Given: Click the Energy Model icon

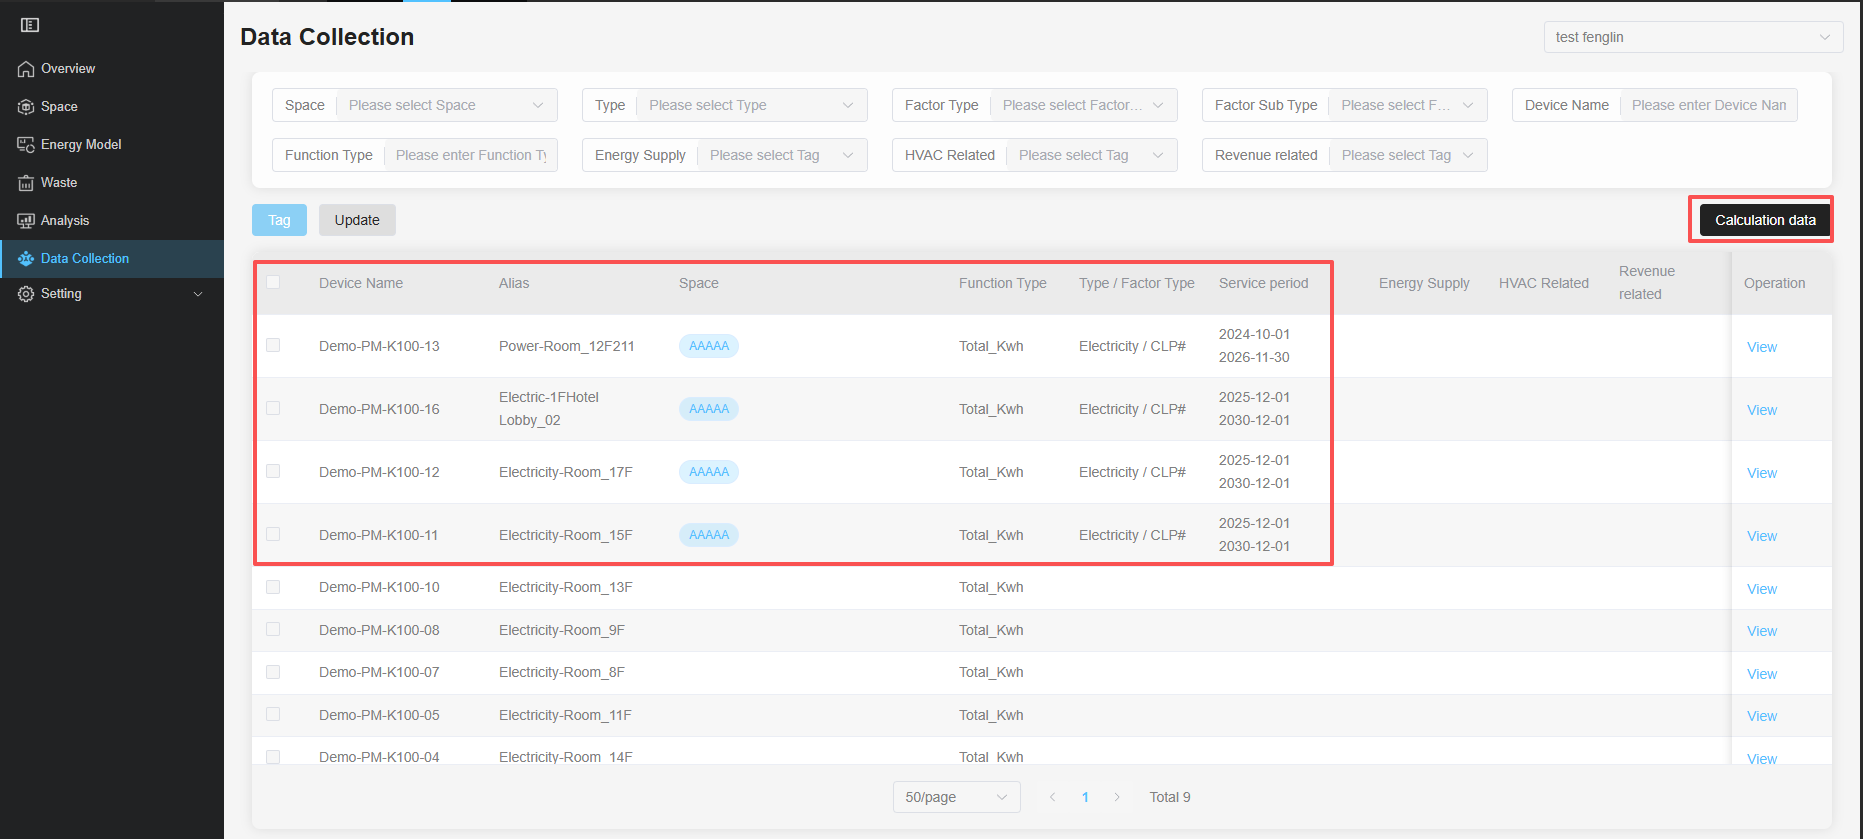Looking at the screenshot, I should pos(26,145).
